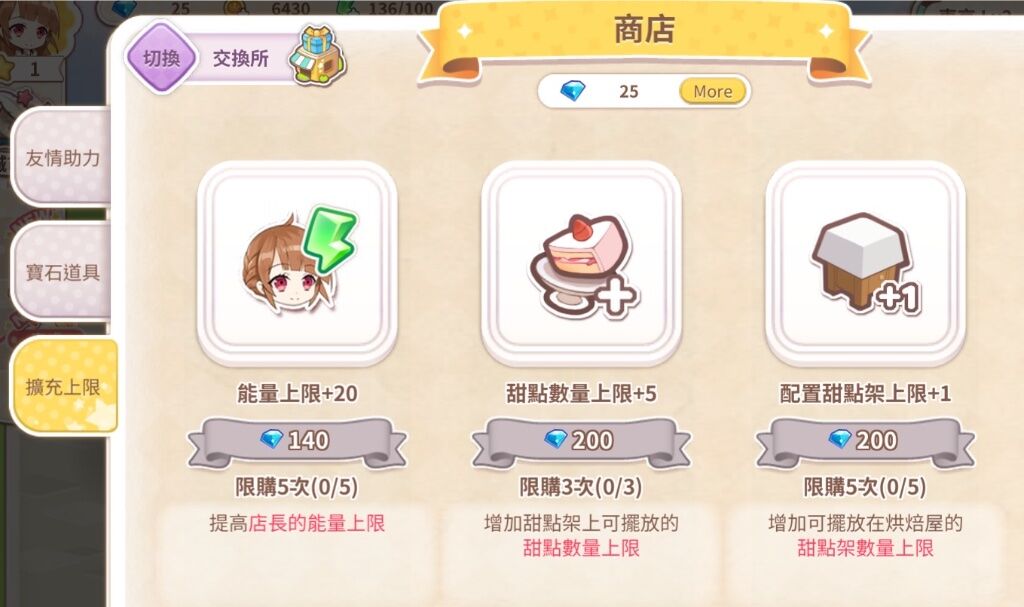
Task: Select the 友情助力 tab
Action: coord(61,157)
